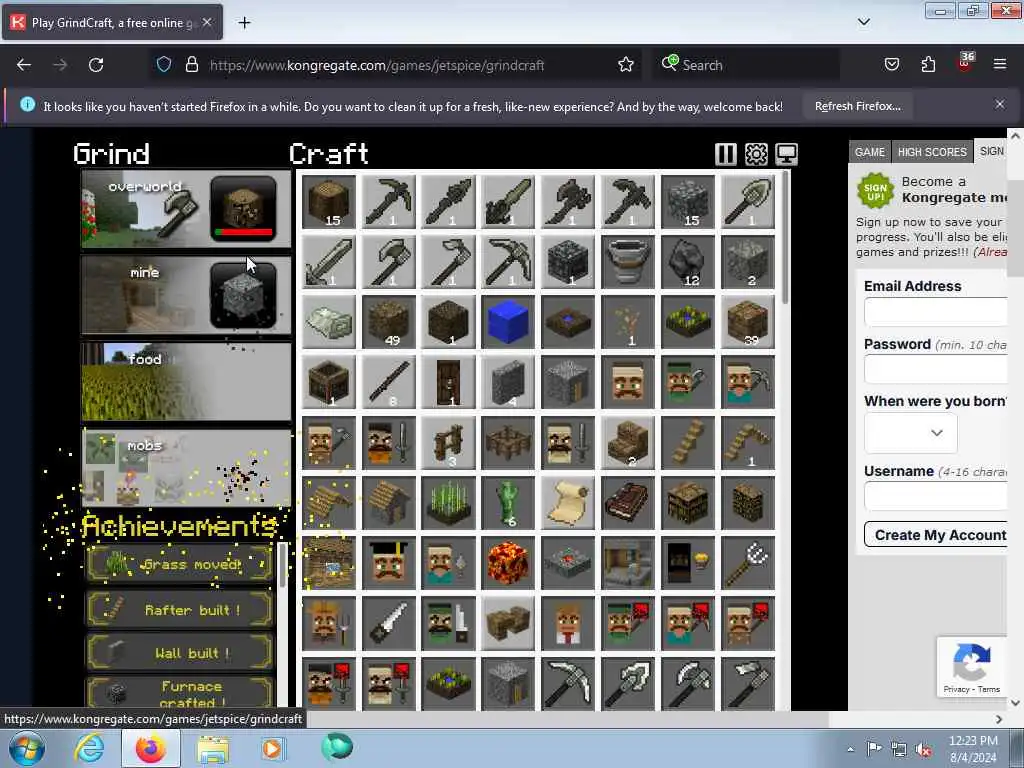The image size is (1024, 768).
Task: Craft the paper scroll item
Action: (568, 503)
